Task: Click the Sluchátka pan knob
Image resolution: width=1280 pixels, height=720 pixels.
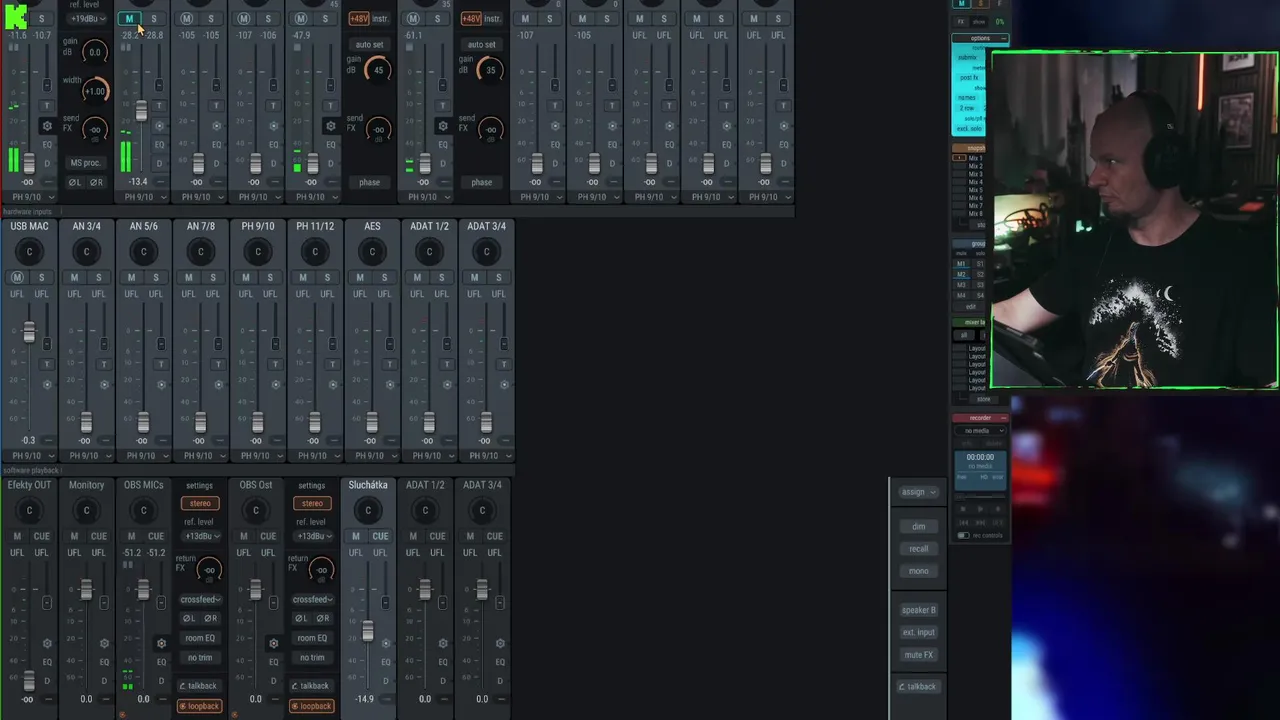Action: click(x=368, y=511)
